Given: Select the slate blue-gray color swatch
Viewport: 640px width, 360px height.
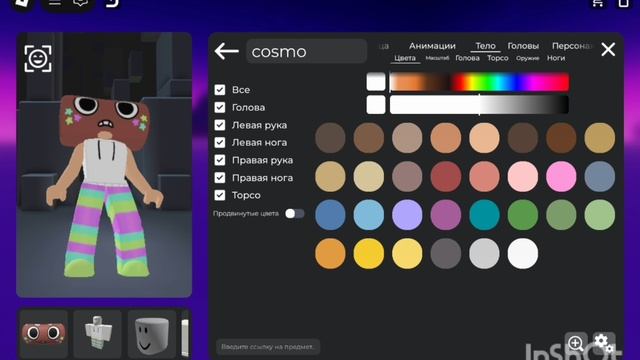Looking at the screenshot, I should [x=600, y=176].
